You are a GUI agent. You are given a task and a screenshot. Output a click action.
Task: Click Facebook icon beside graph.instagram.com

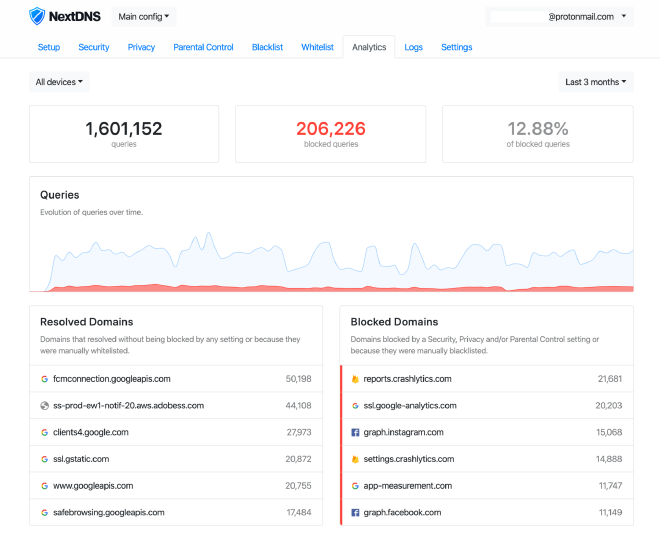[355, 432]
